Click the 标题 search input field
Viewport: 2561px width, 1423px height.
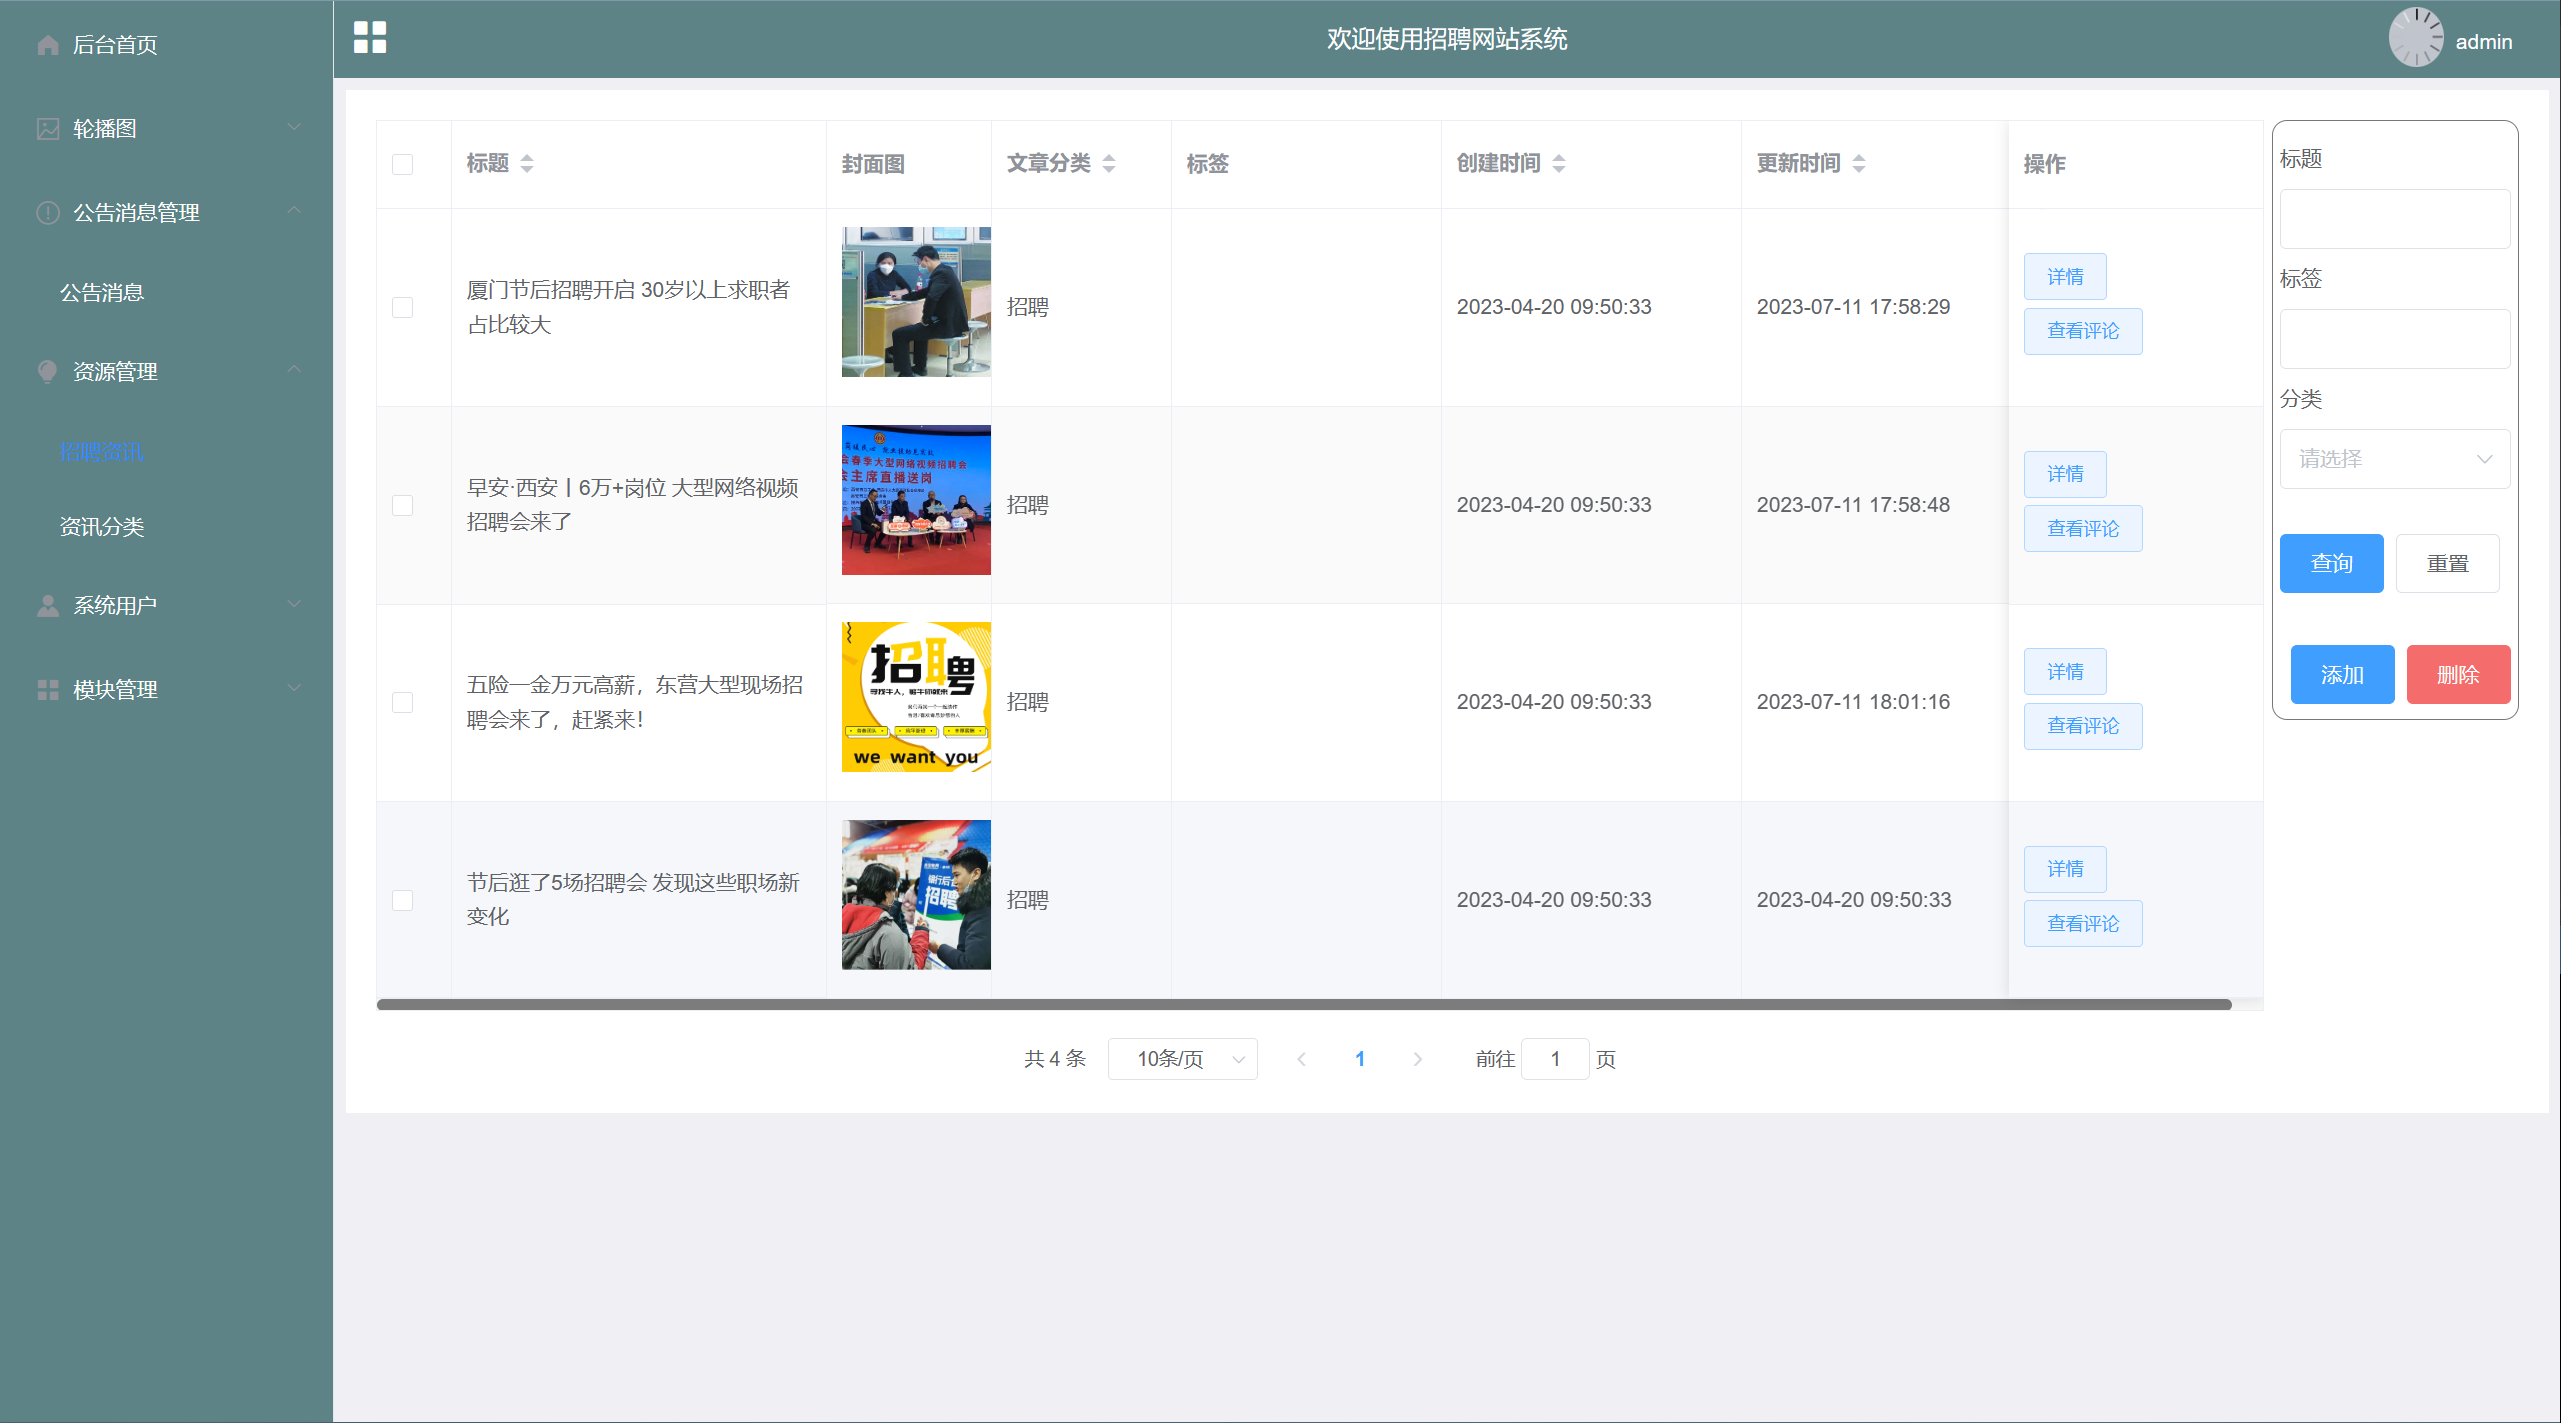click(x=2394, y=219)
